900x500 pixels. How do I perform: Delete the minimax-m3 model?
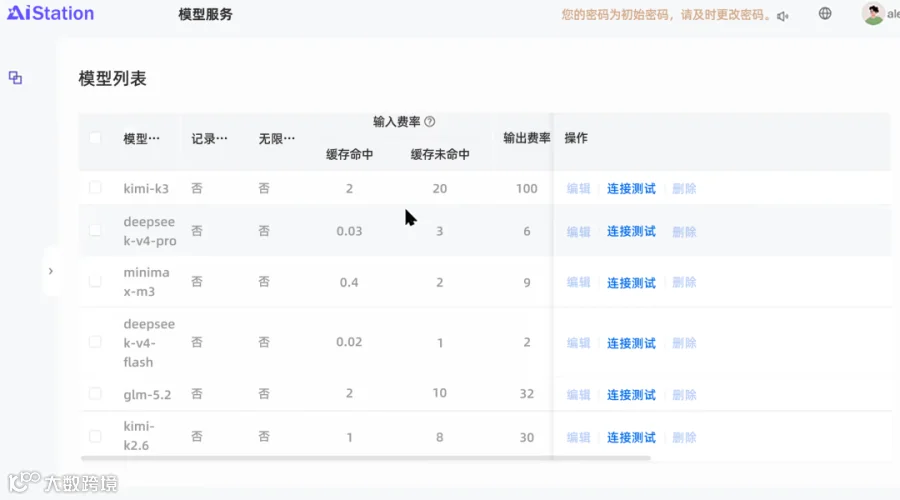[x=684, y=282]
